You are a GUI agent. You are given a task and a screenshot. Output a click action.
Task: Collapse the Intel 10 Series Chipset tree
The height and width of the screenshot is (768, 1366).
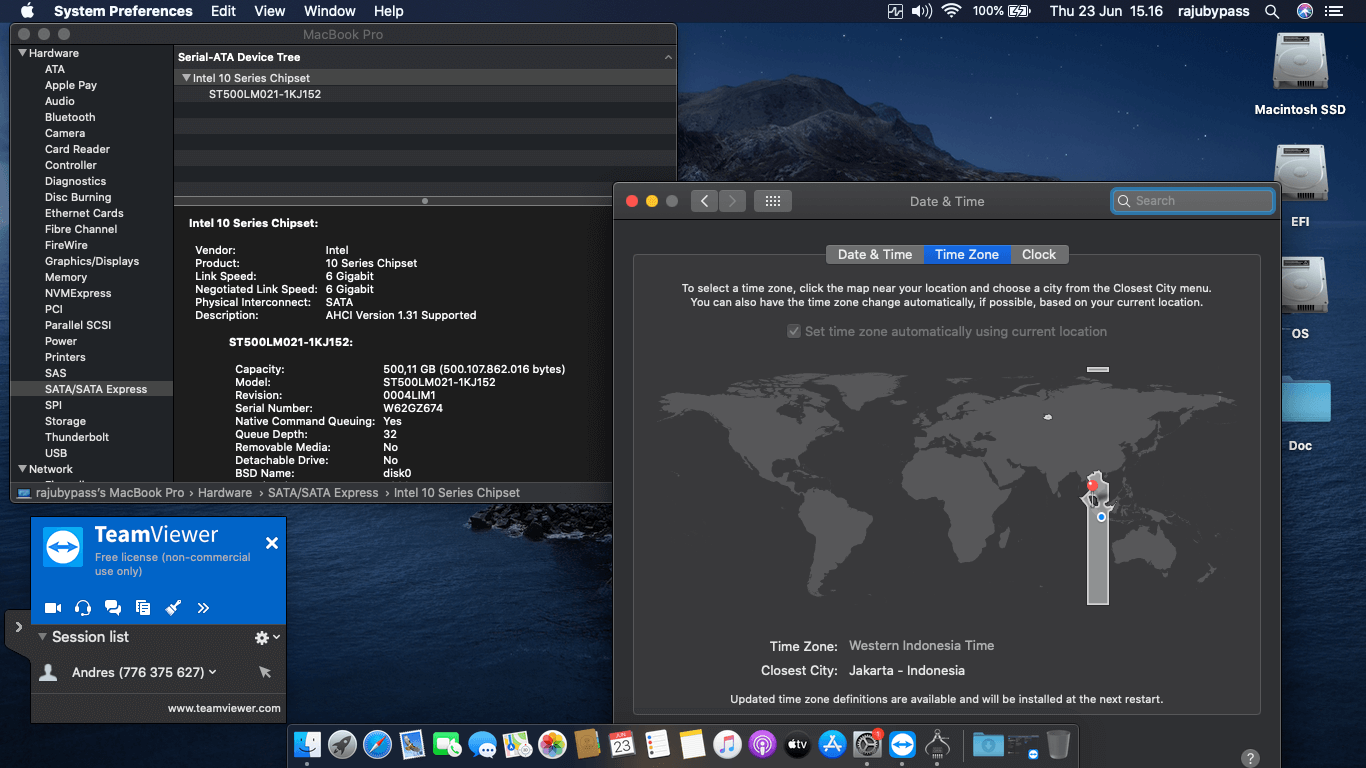click(186, 78)
